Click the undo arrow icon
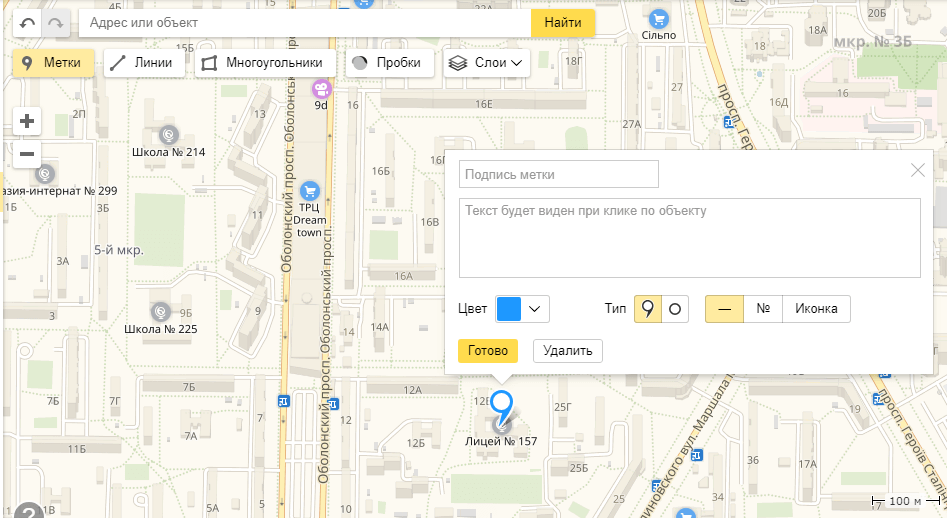The width and height of the screenshot is (947, 518). point(27,22)
